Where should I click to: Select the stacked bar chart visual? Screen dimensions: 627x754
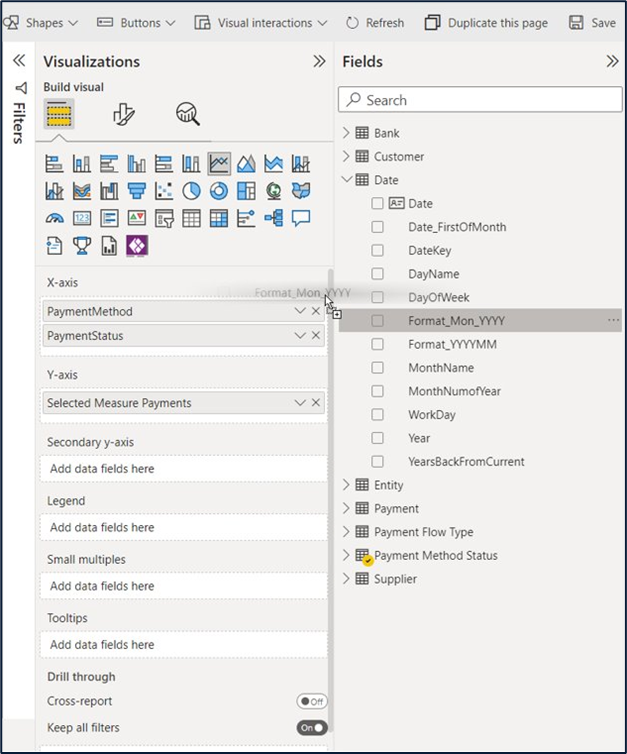(54, 164)
